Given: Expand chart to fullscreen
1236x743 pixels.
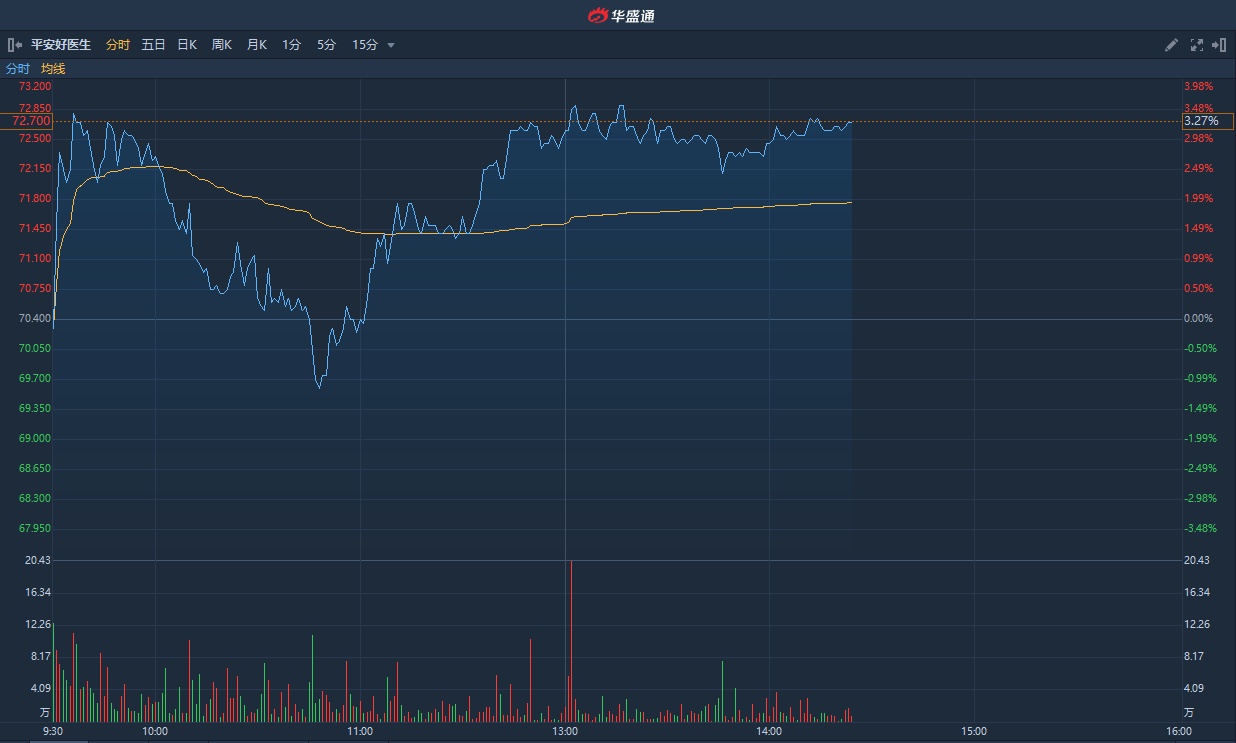Looking at the screenshot, I should [x=1196, y=45].
